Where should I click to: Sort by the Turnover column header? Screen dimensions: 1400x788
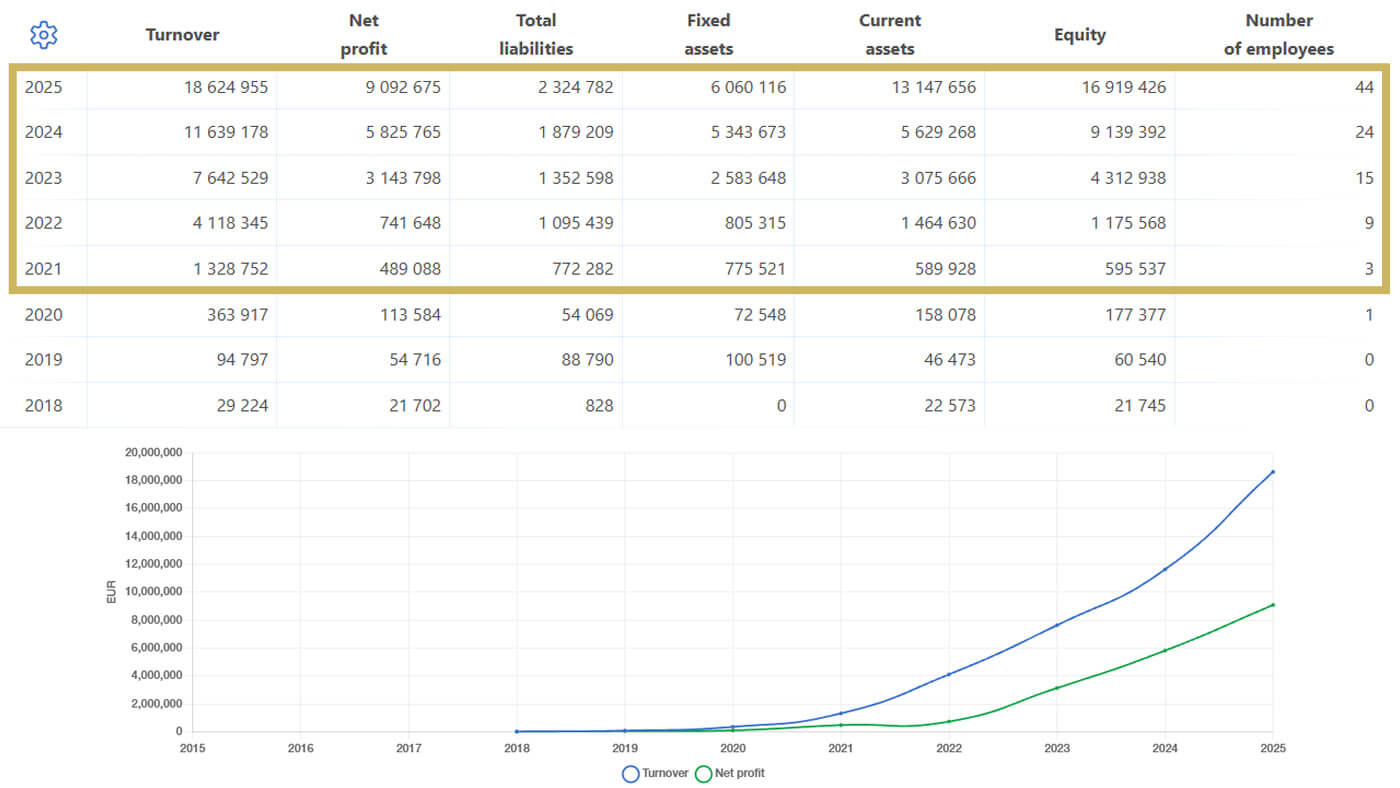click(x=182, y=34)
